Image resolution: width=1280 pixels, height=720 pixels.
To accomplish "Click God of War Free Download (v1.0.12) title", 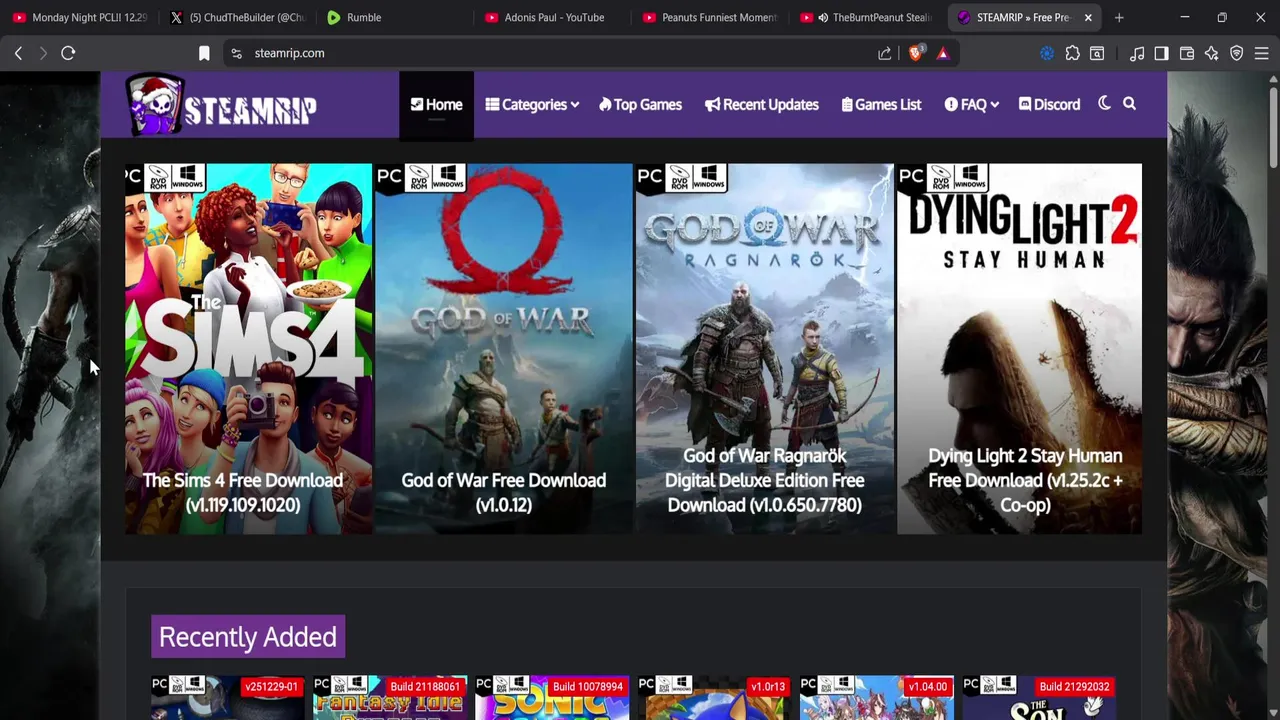I will 504,492.
